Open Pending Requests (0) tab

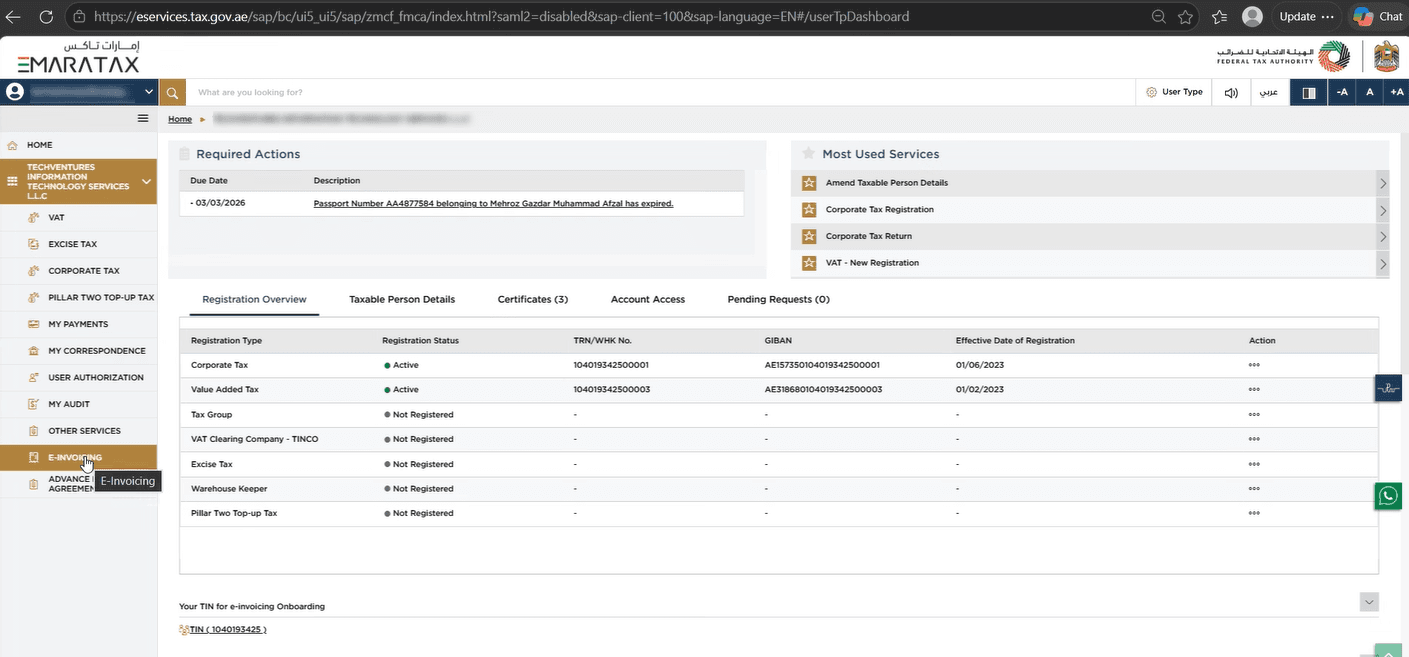pos(779,299)
